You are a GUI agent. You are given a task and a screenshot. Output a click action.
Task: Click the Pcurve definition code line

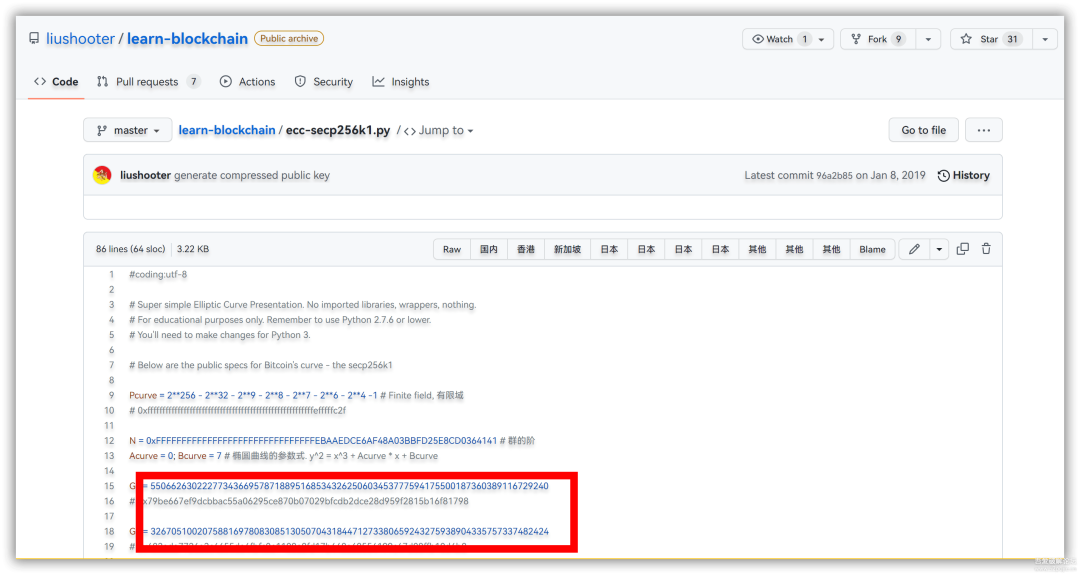tap(296, 395)
